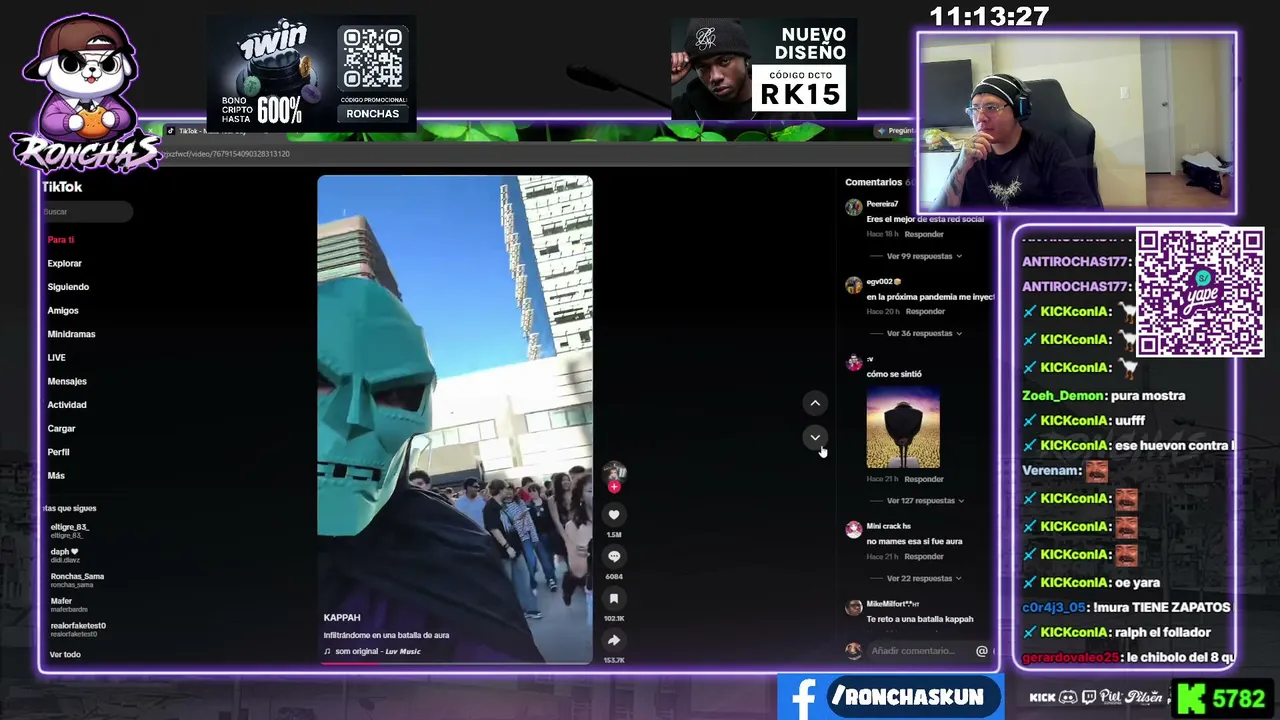Go to the previous video with the up arrow
The width and height of the screenshot is (1280, 720).
[815, 403]
